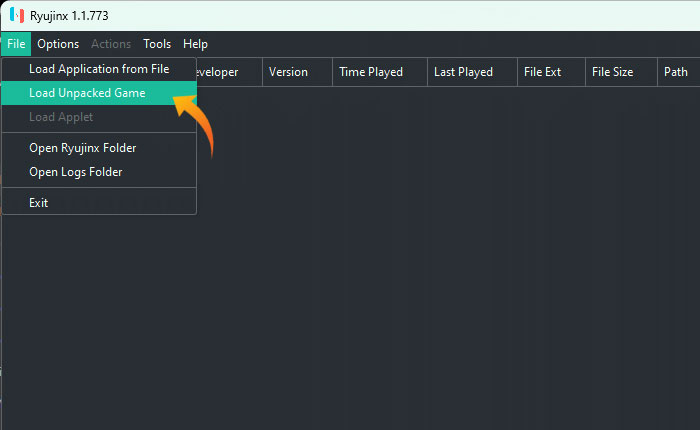
Task: Sort list by File Size column
Action: click(612, 72)
